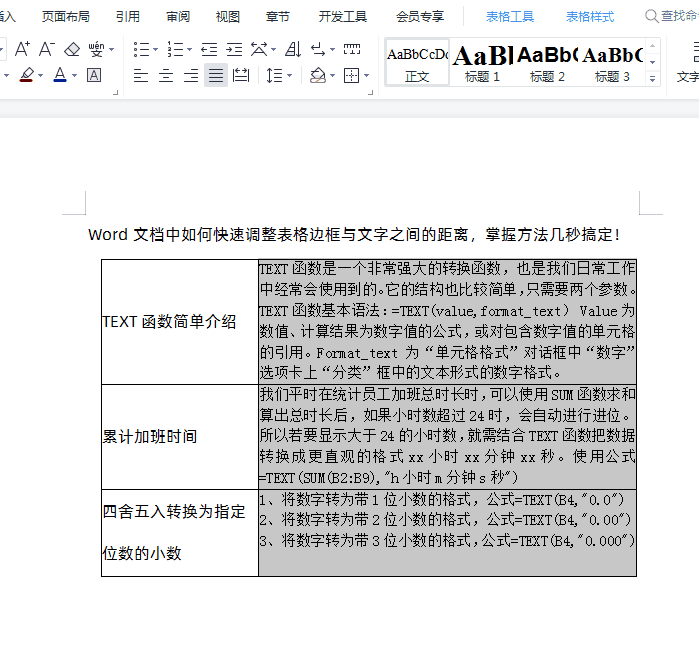Toggle justify alignment
The image size is (699, 669).
(216, 75)
